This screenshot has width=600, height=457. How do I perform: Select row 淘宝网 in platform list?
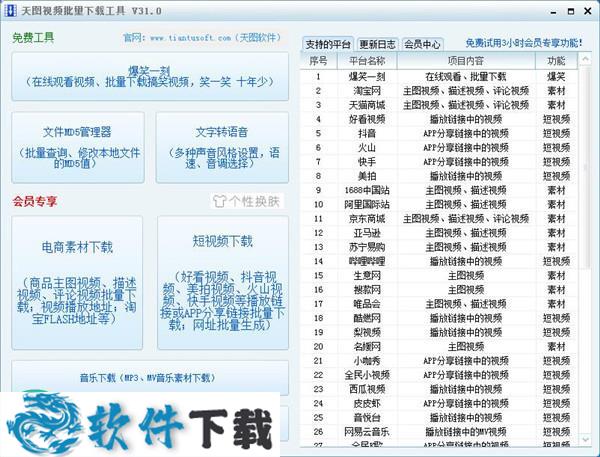(x=439, y=91)
